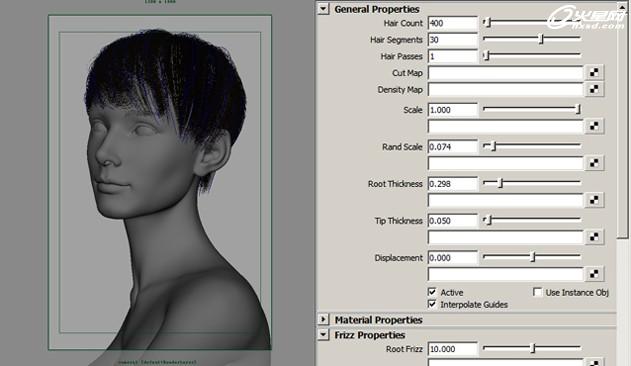Click the Hair Count slider
The image size is (631, 366).
click(x=532, y=23)
